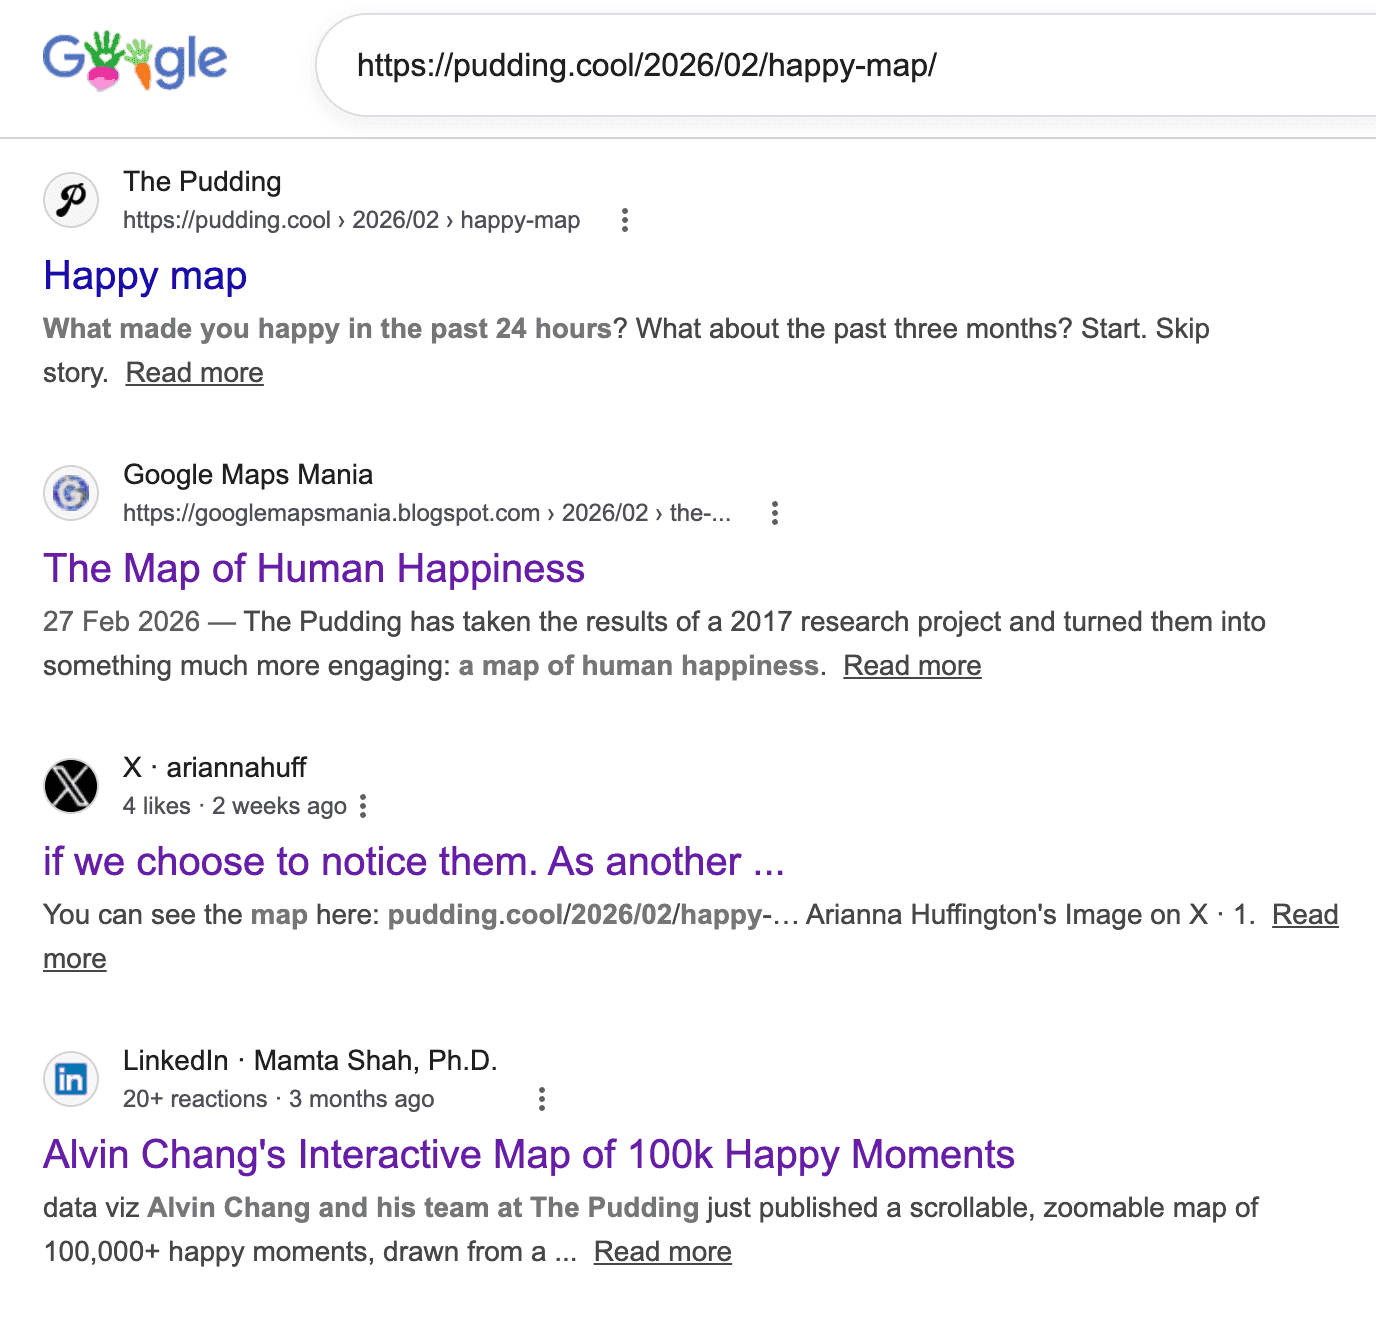Click the Google Maps Mania favicon

pos(71,493)
